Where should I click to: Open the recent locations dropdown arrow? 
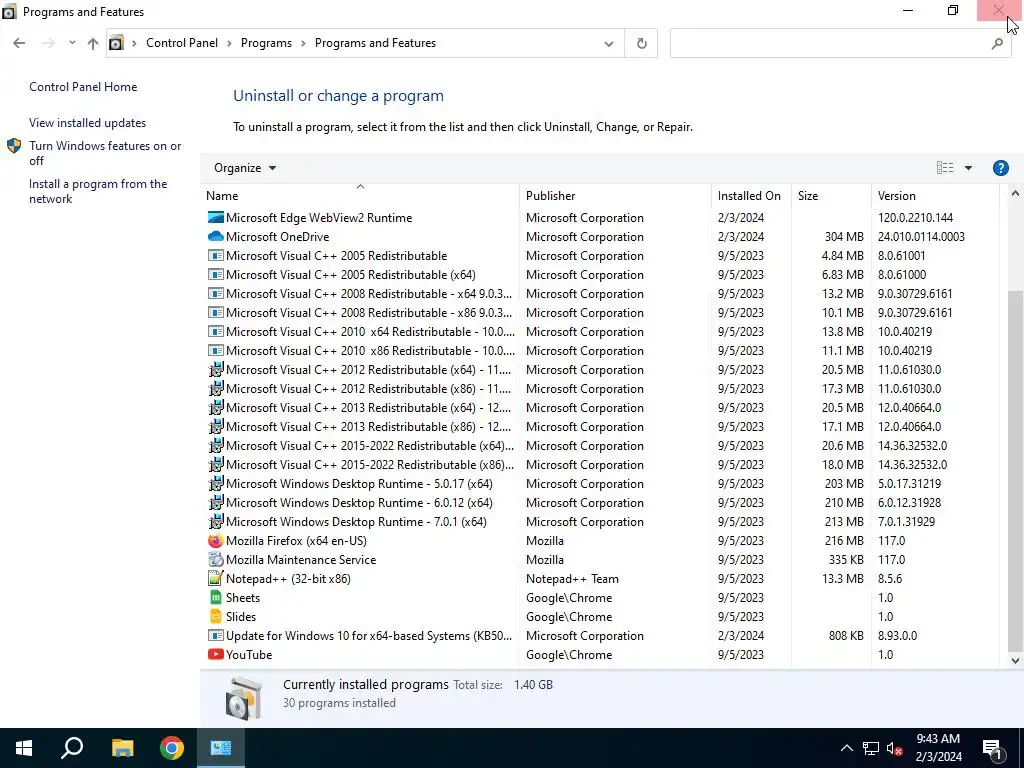click(72, 43)
